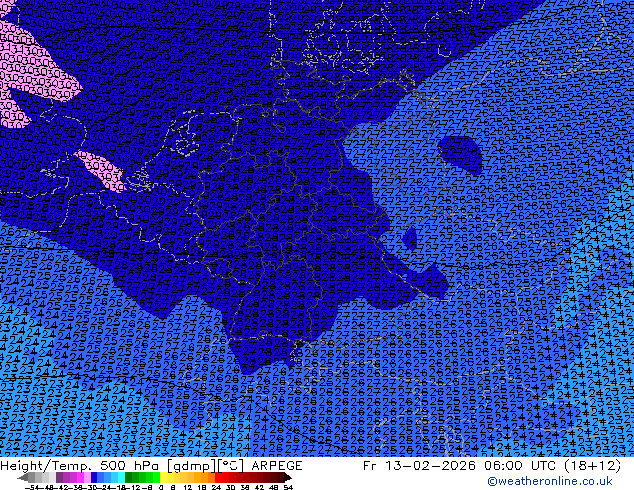
Task: Click the left grey arrow of colour scale
Action: pyautogui.click(x=23, y=477)
